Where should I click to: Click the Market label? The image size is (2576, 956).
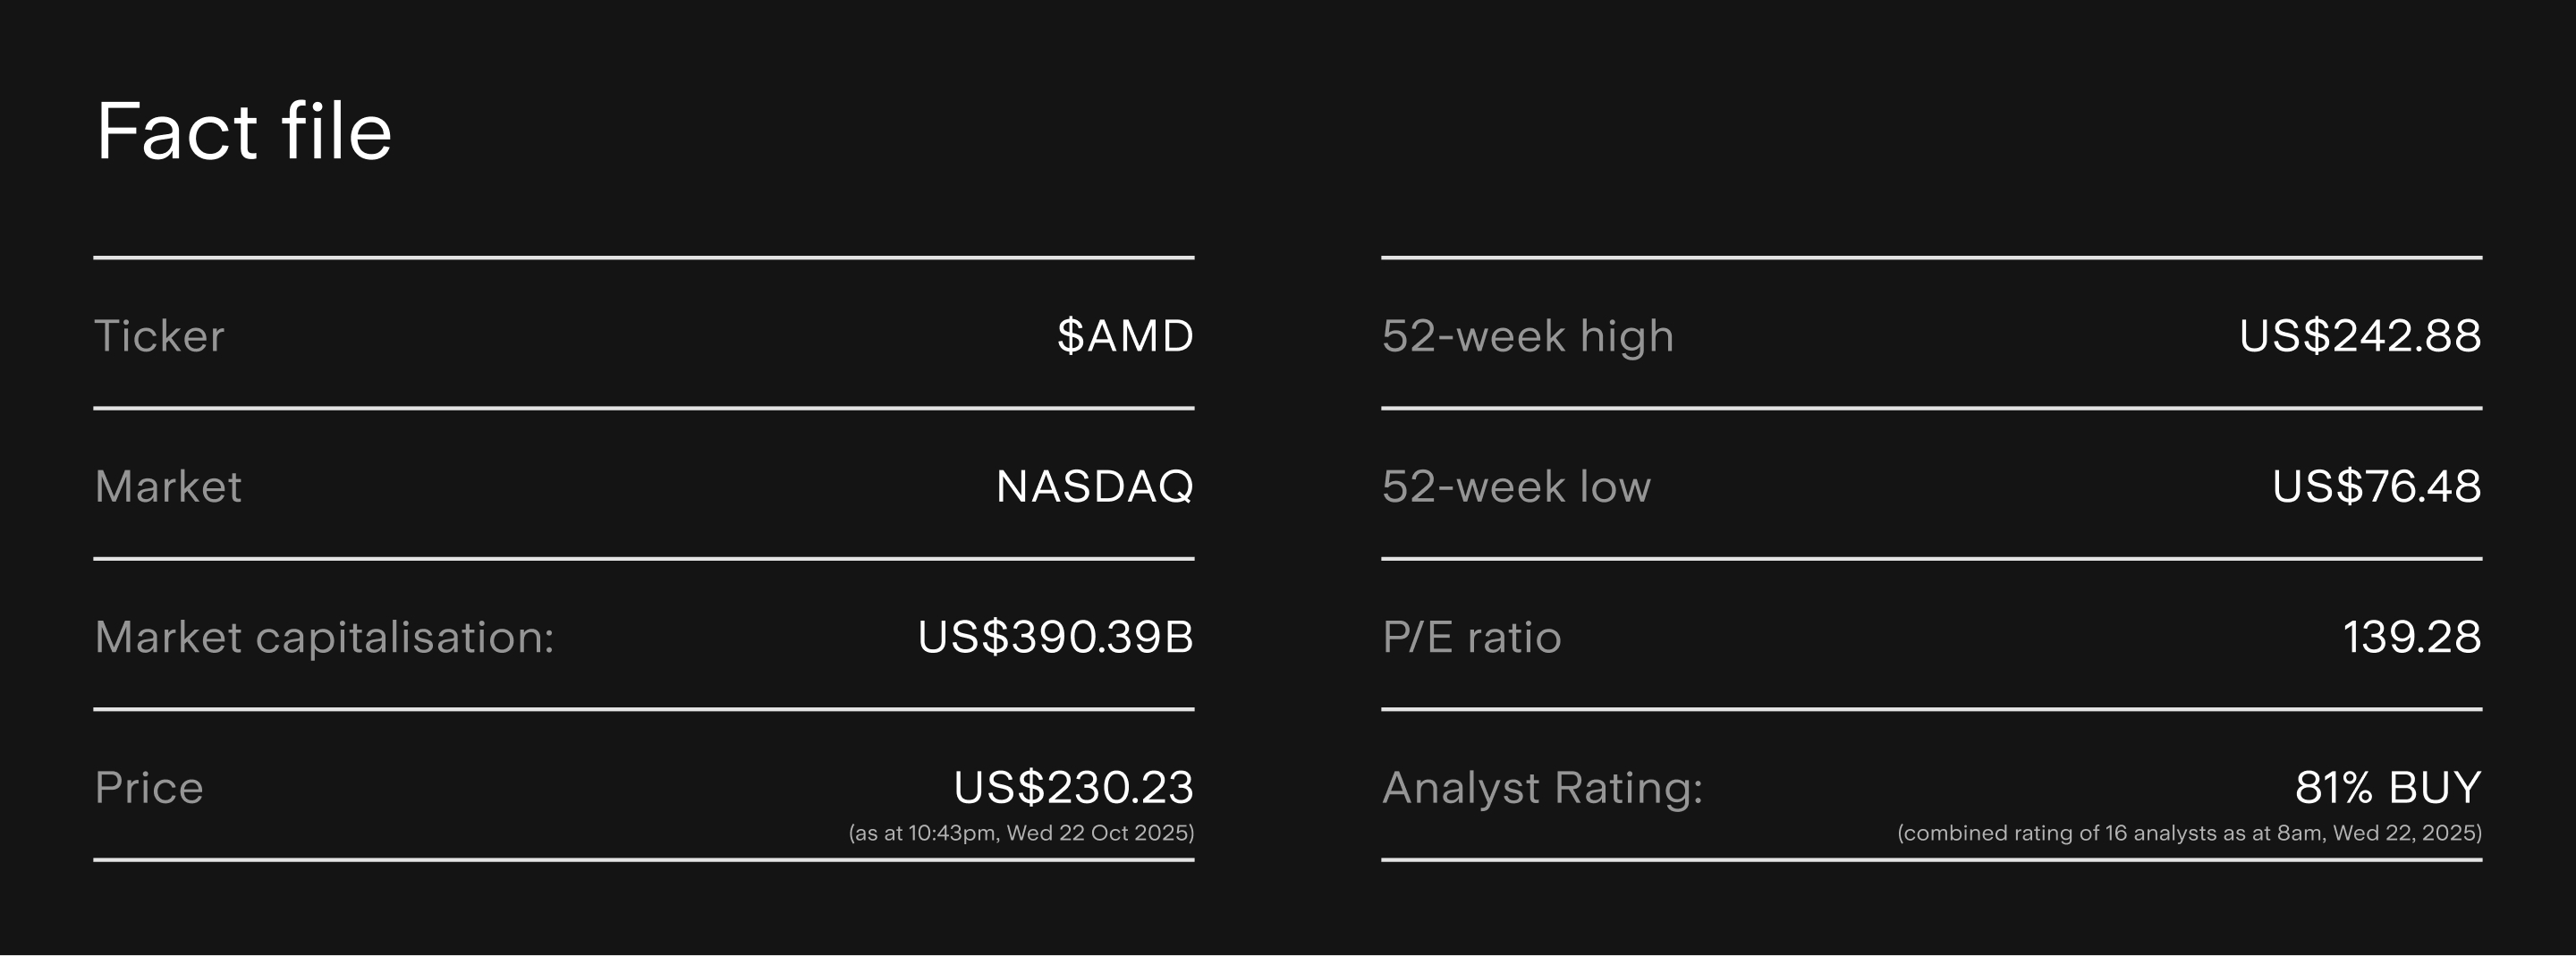coord(168,487)
